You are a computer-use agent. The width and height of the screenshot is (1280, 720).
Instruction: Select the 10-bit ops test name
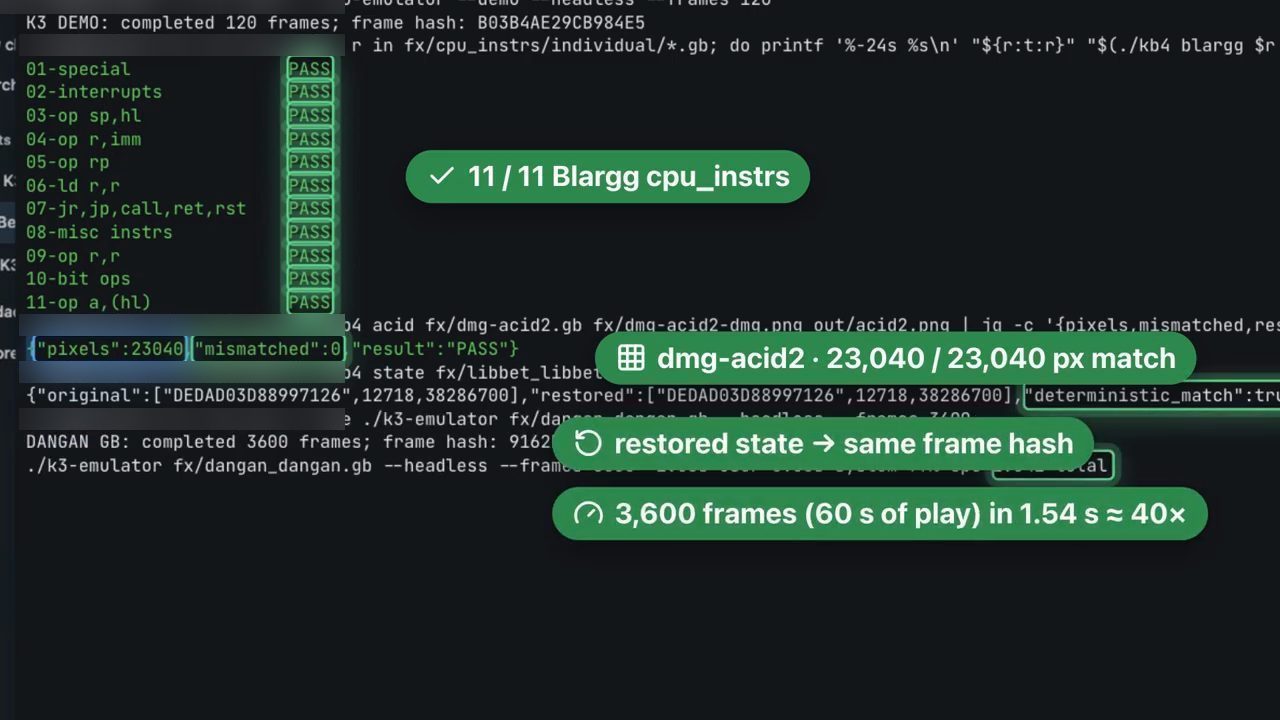click(x=78, y=279)
